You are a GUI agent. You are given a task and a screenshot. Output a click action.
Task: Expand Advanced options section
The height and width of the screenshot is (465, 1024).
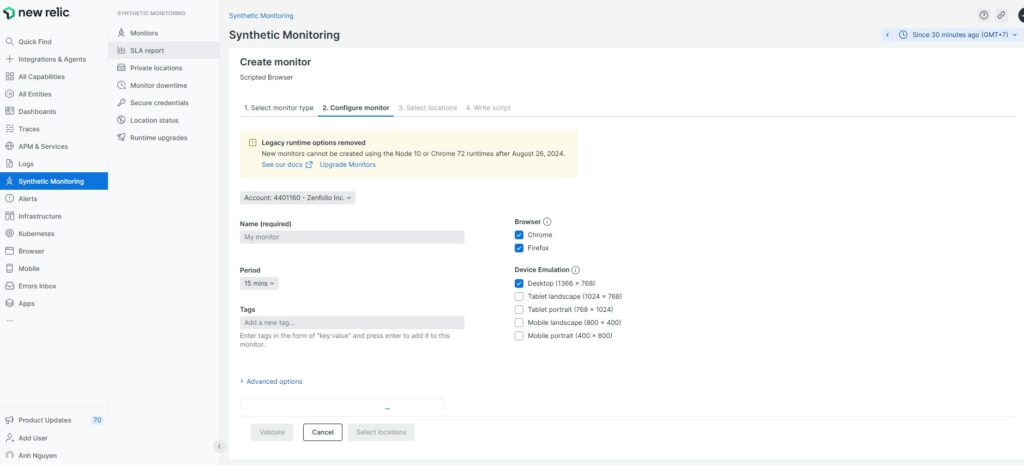point(271,381)
